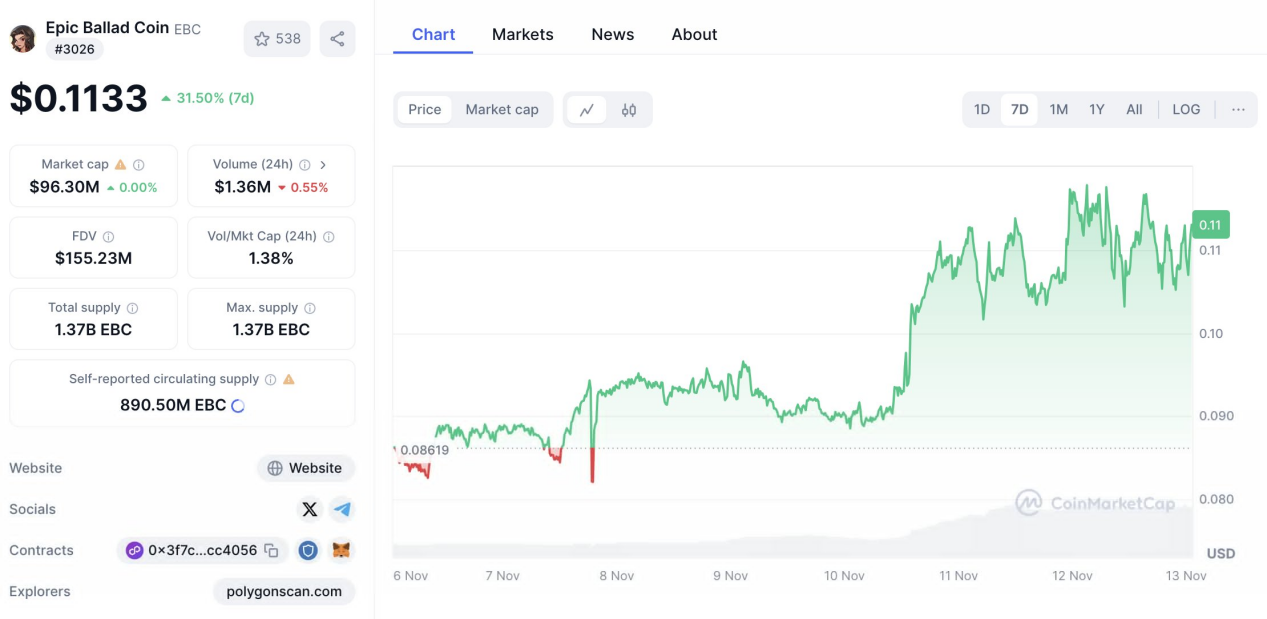Switch to the About tab
The image size is (1267, 619).
[694, 34]
